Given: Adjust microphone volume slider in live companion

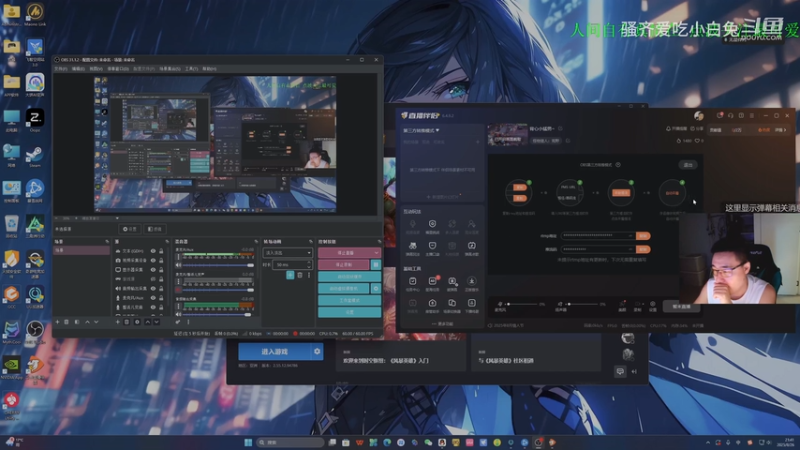Looking at the screenshot, I should (521, 304).
